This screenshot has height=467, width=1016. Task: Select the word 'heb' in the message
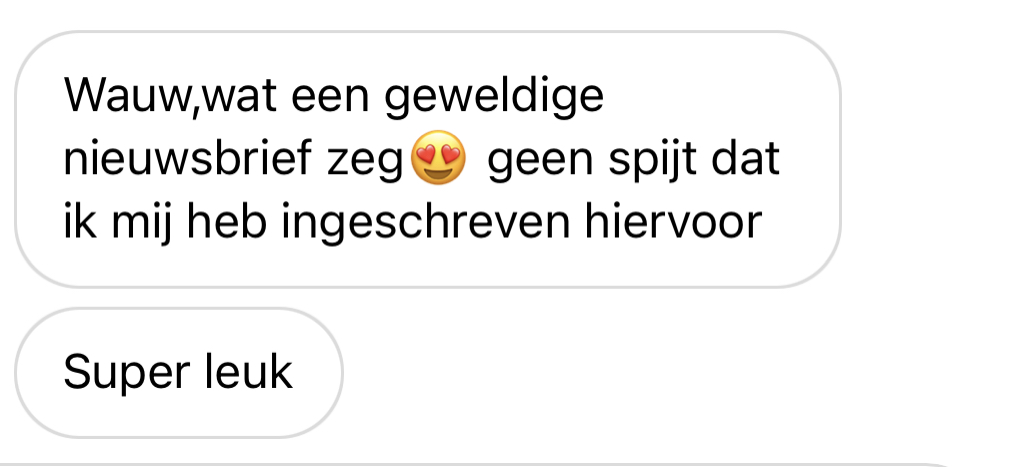coord(226,221)
